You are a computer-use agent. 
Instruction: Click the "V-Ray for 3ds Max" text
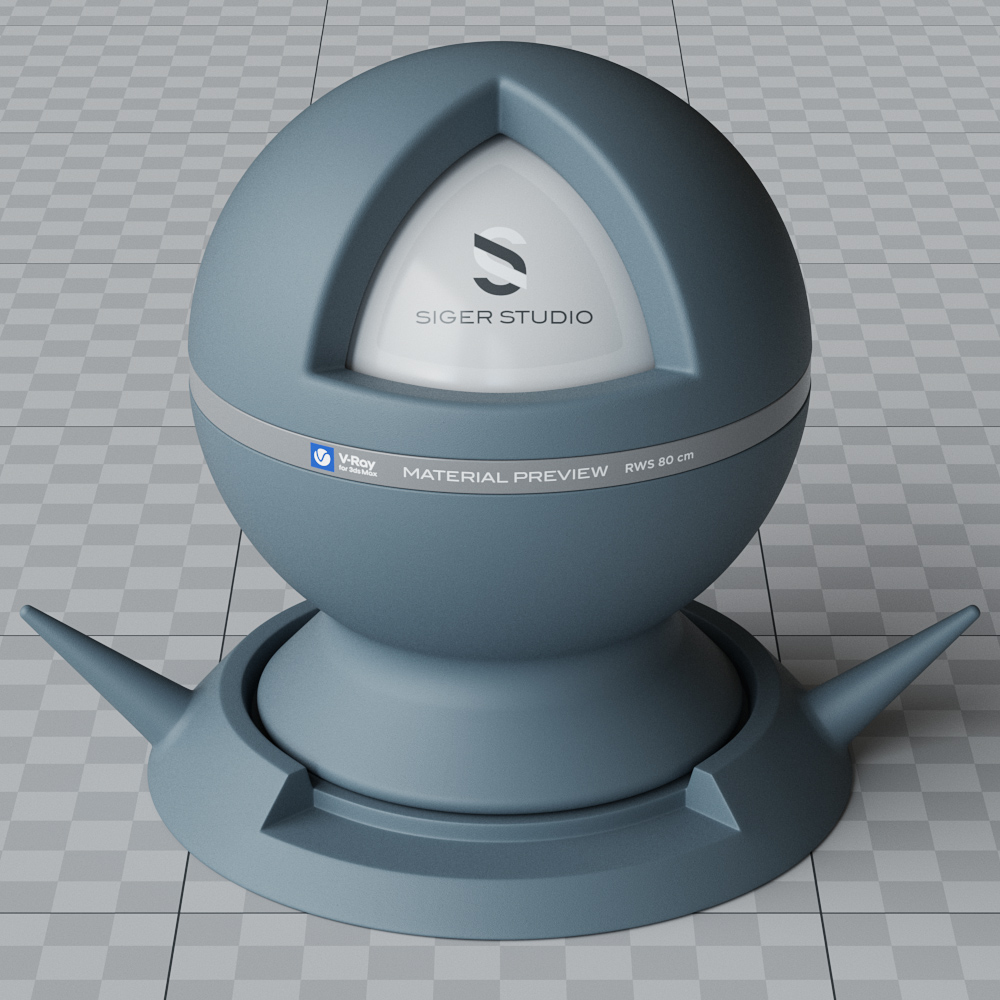pyautogui.click(x=357, y=465)
